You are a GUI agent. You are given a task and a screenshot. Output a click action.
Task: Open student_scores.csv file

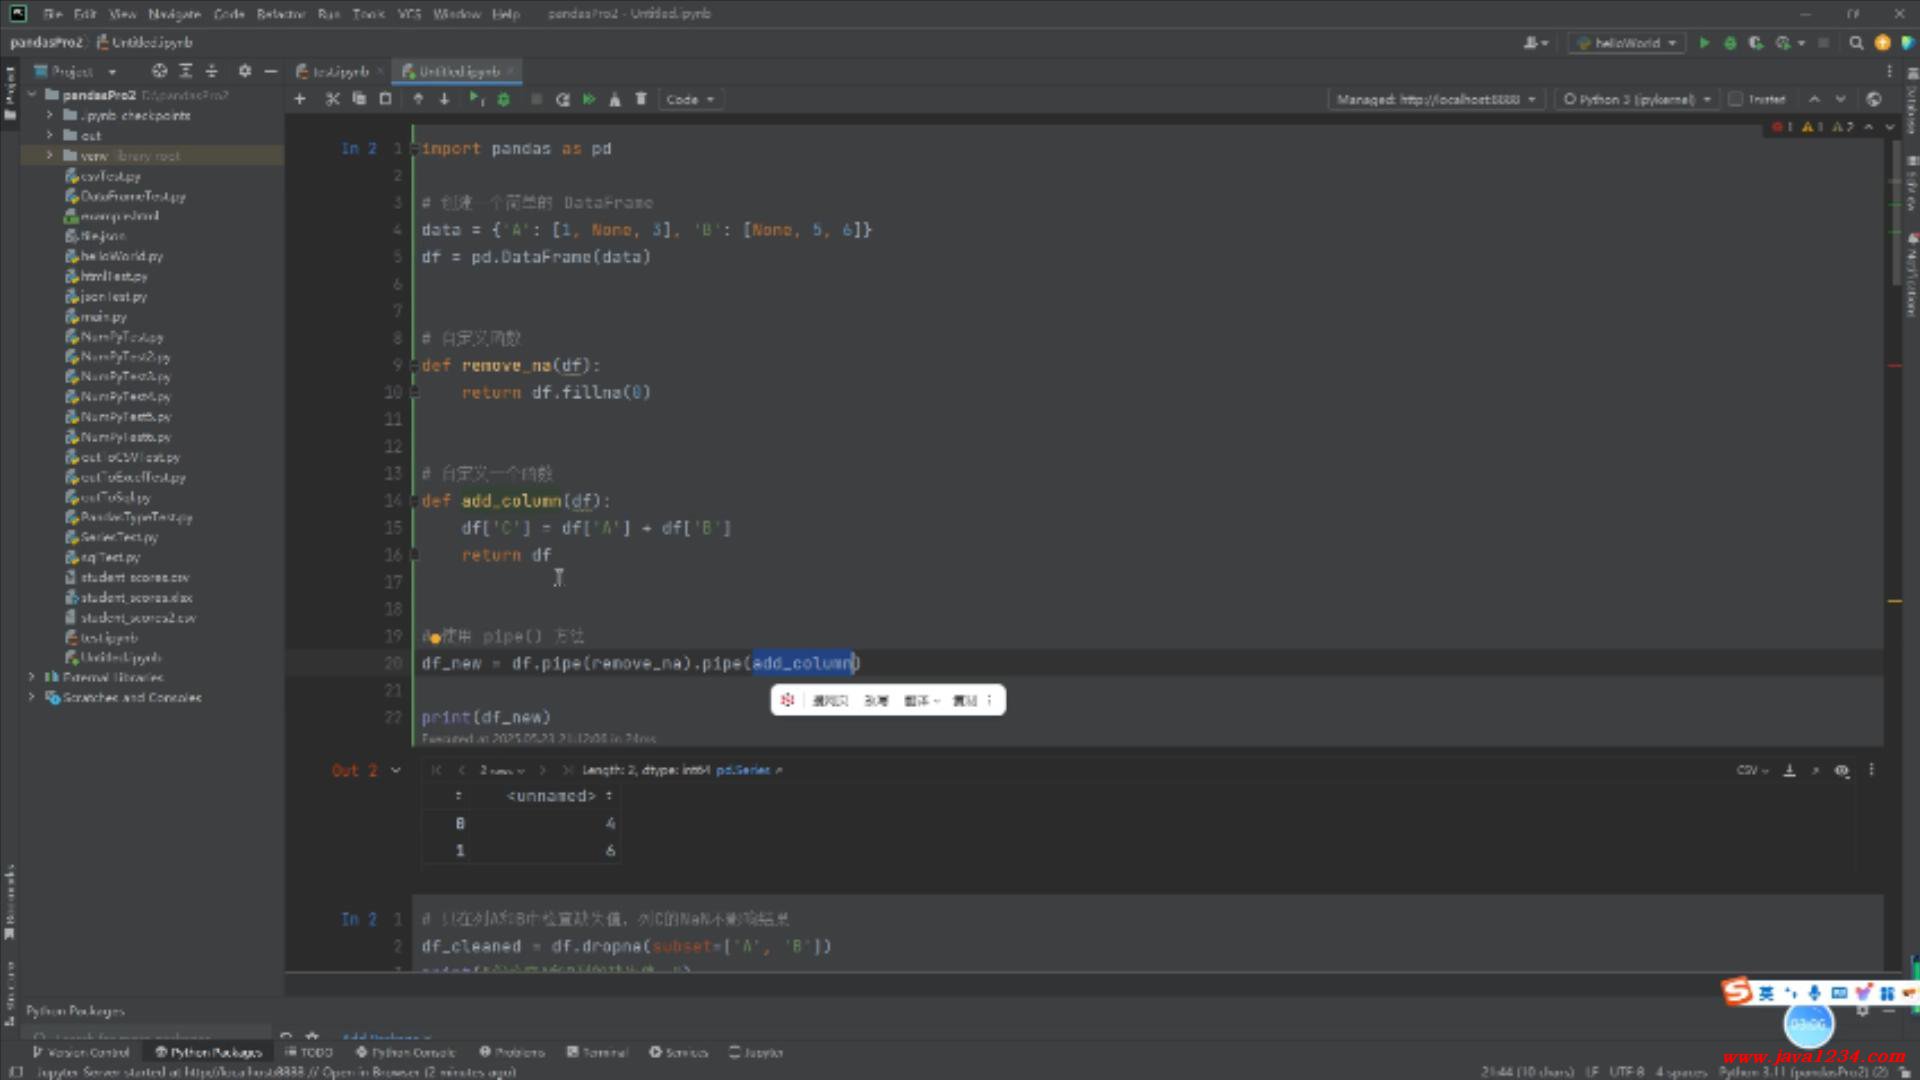pyautogui.click(x=134, y=577)
